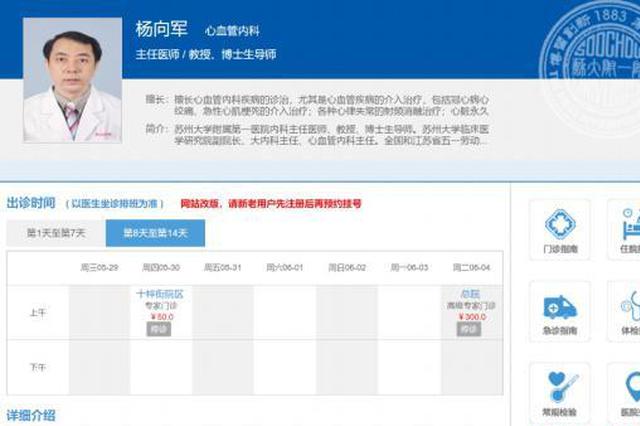640x426 pixels.
Task: Click the title 主任医师 / 教授、博士生导师
Action: (206, 54)
